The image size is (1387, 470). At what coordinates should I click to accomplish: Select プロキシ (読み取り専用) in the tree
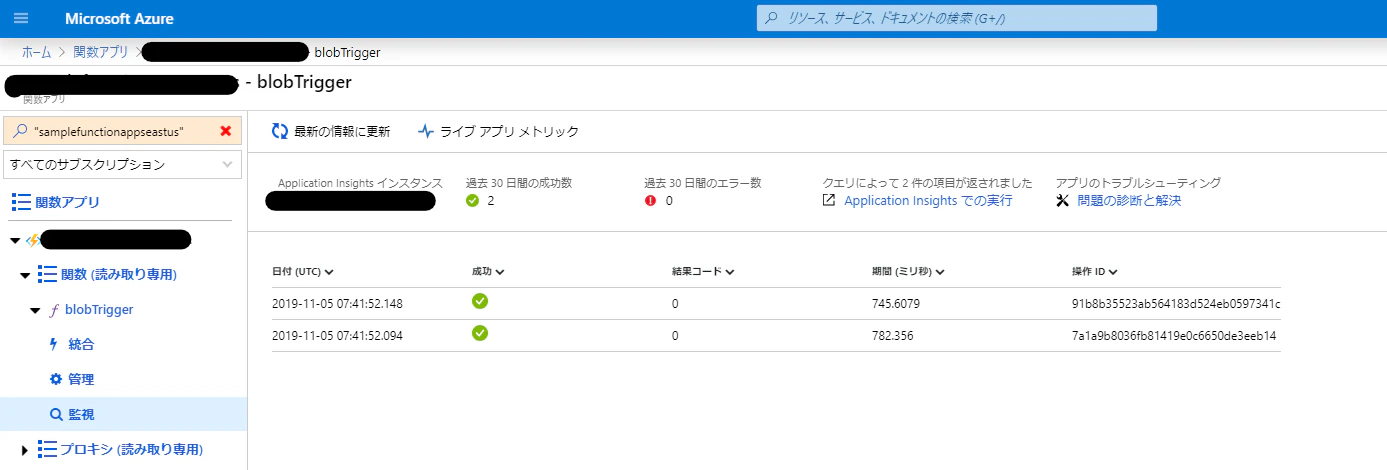tap(131, 449)
